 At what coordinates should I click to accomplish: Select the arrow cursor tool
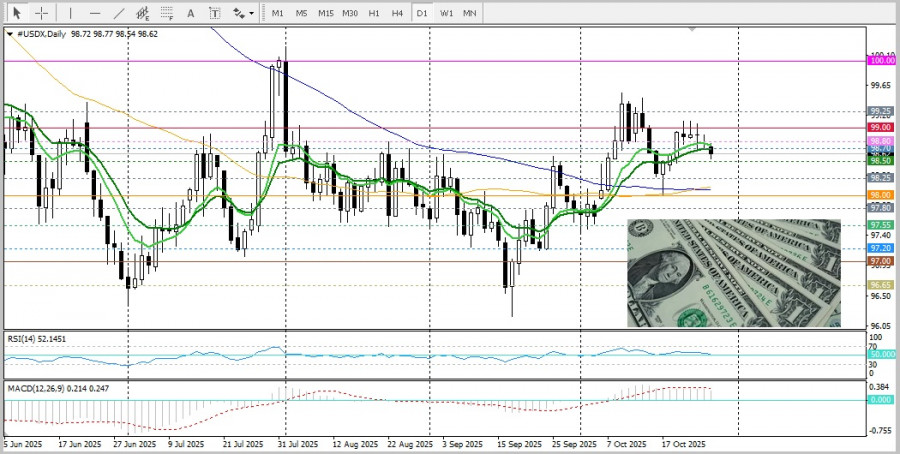pyautogui.click(x=17, y=13)
